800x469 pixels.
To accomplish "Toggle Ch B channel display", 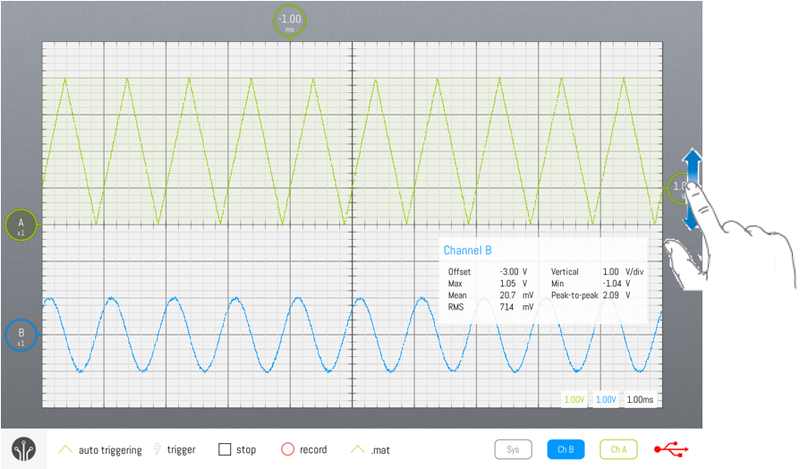I will coord(565,450).
